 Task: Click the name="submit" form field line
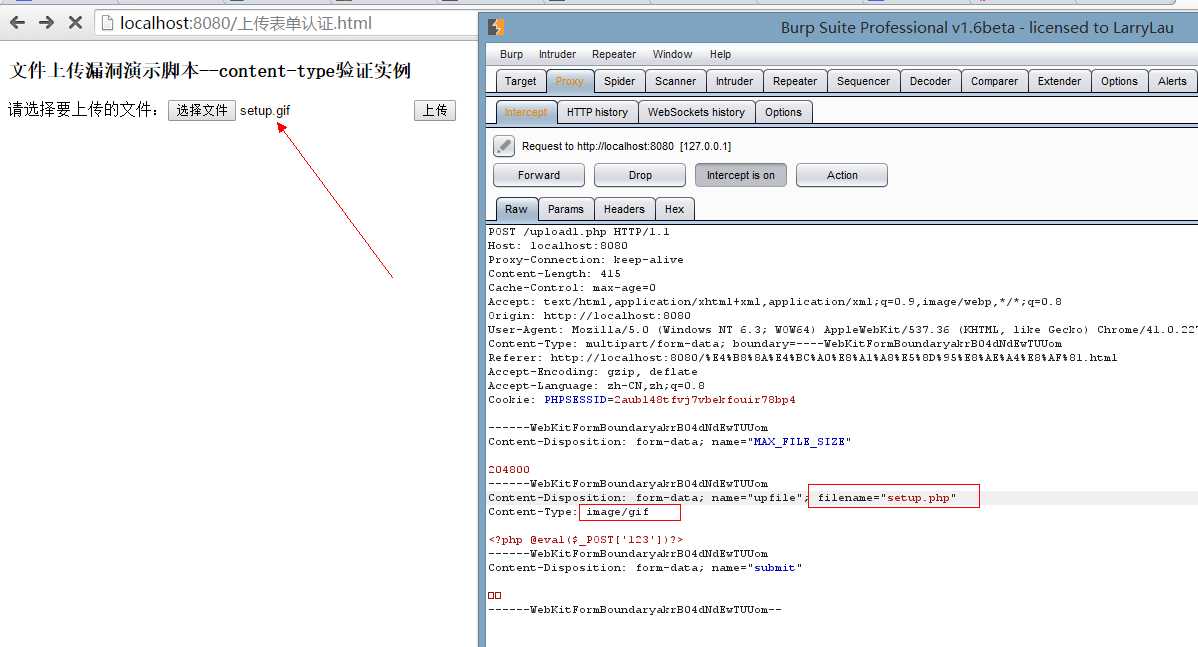645,568
